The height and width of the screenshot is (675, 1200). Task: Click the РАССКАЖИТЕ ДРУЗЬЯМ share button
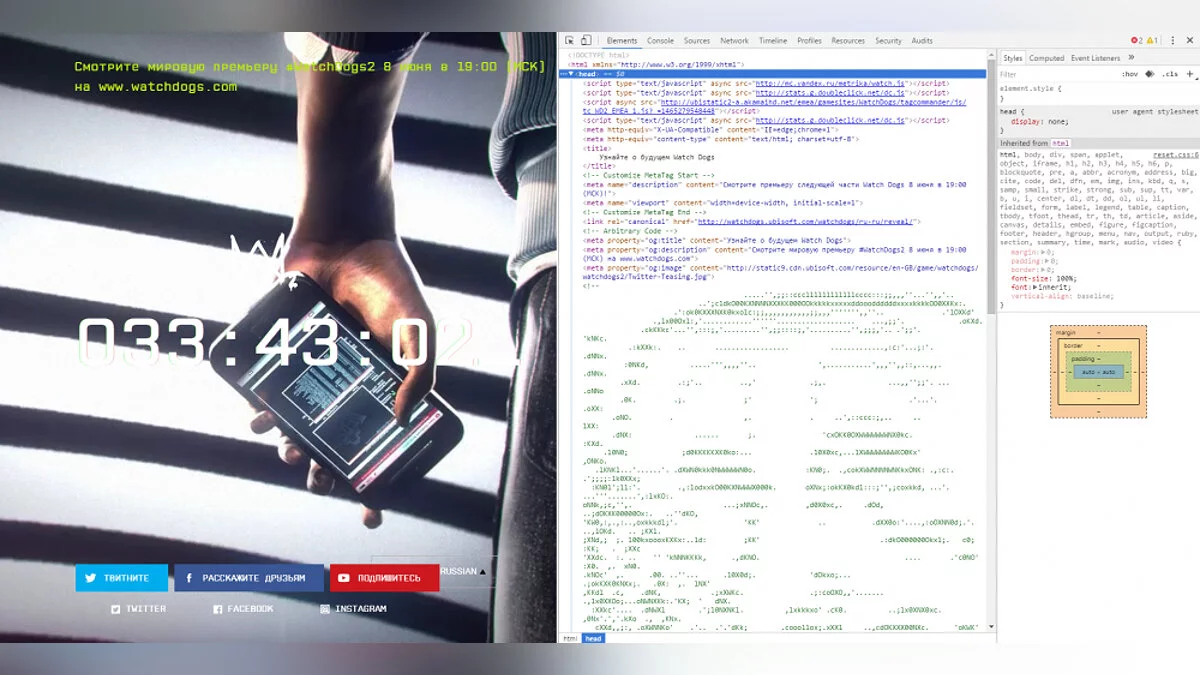[x=249, y=578]
